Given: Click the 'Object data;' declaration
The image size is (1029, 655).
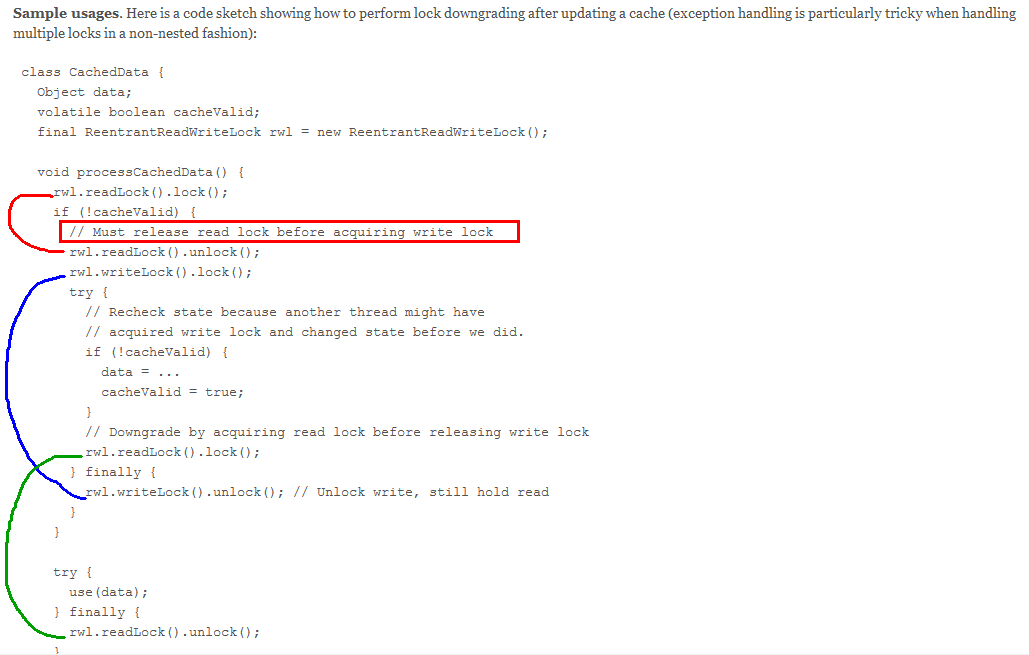Looking at the screenshot, I should 85,92.
